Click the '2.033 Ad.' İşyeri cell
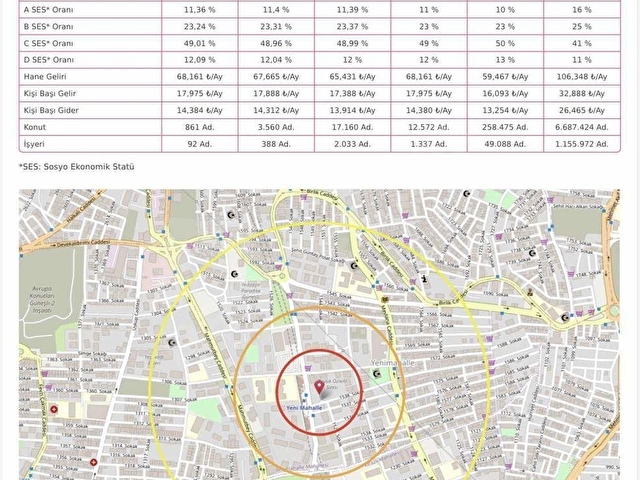Screen dimensions: 640x480 point(352,144)
